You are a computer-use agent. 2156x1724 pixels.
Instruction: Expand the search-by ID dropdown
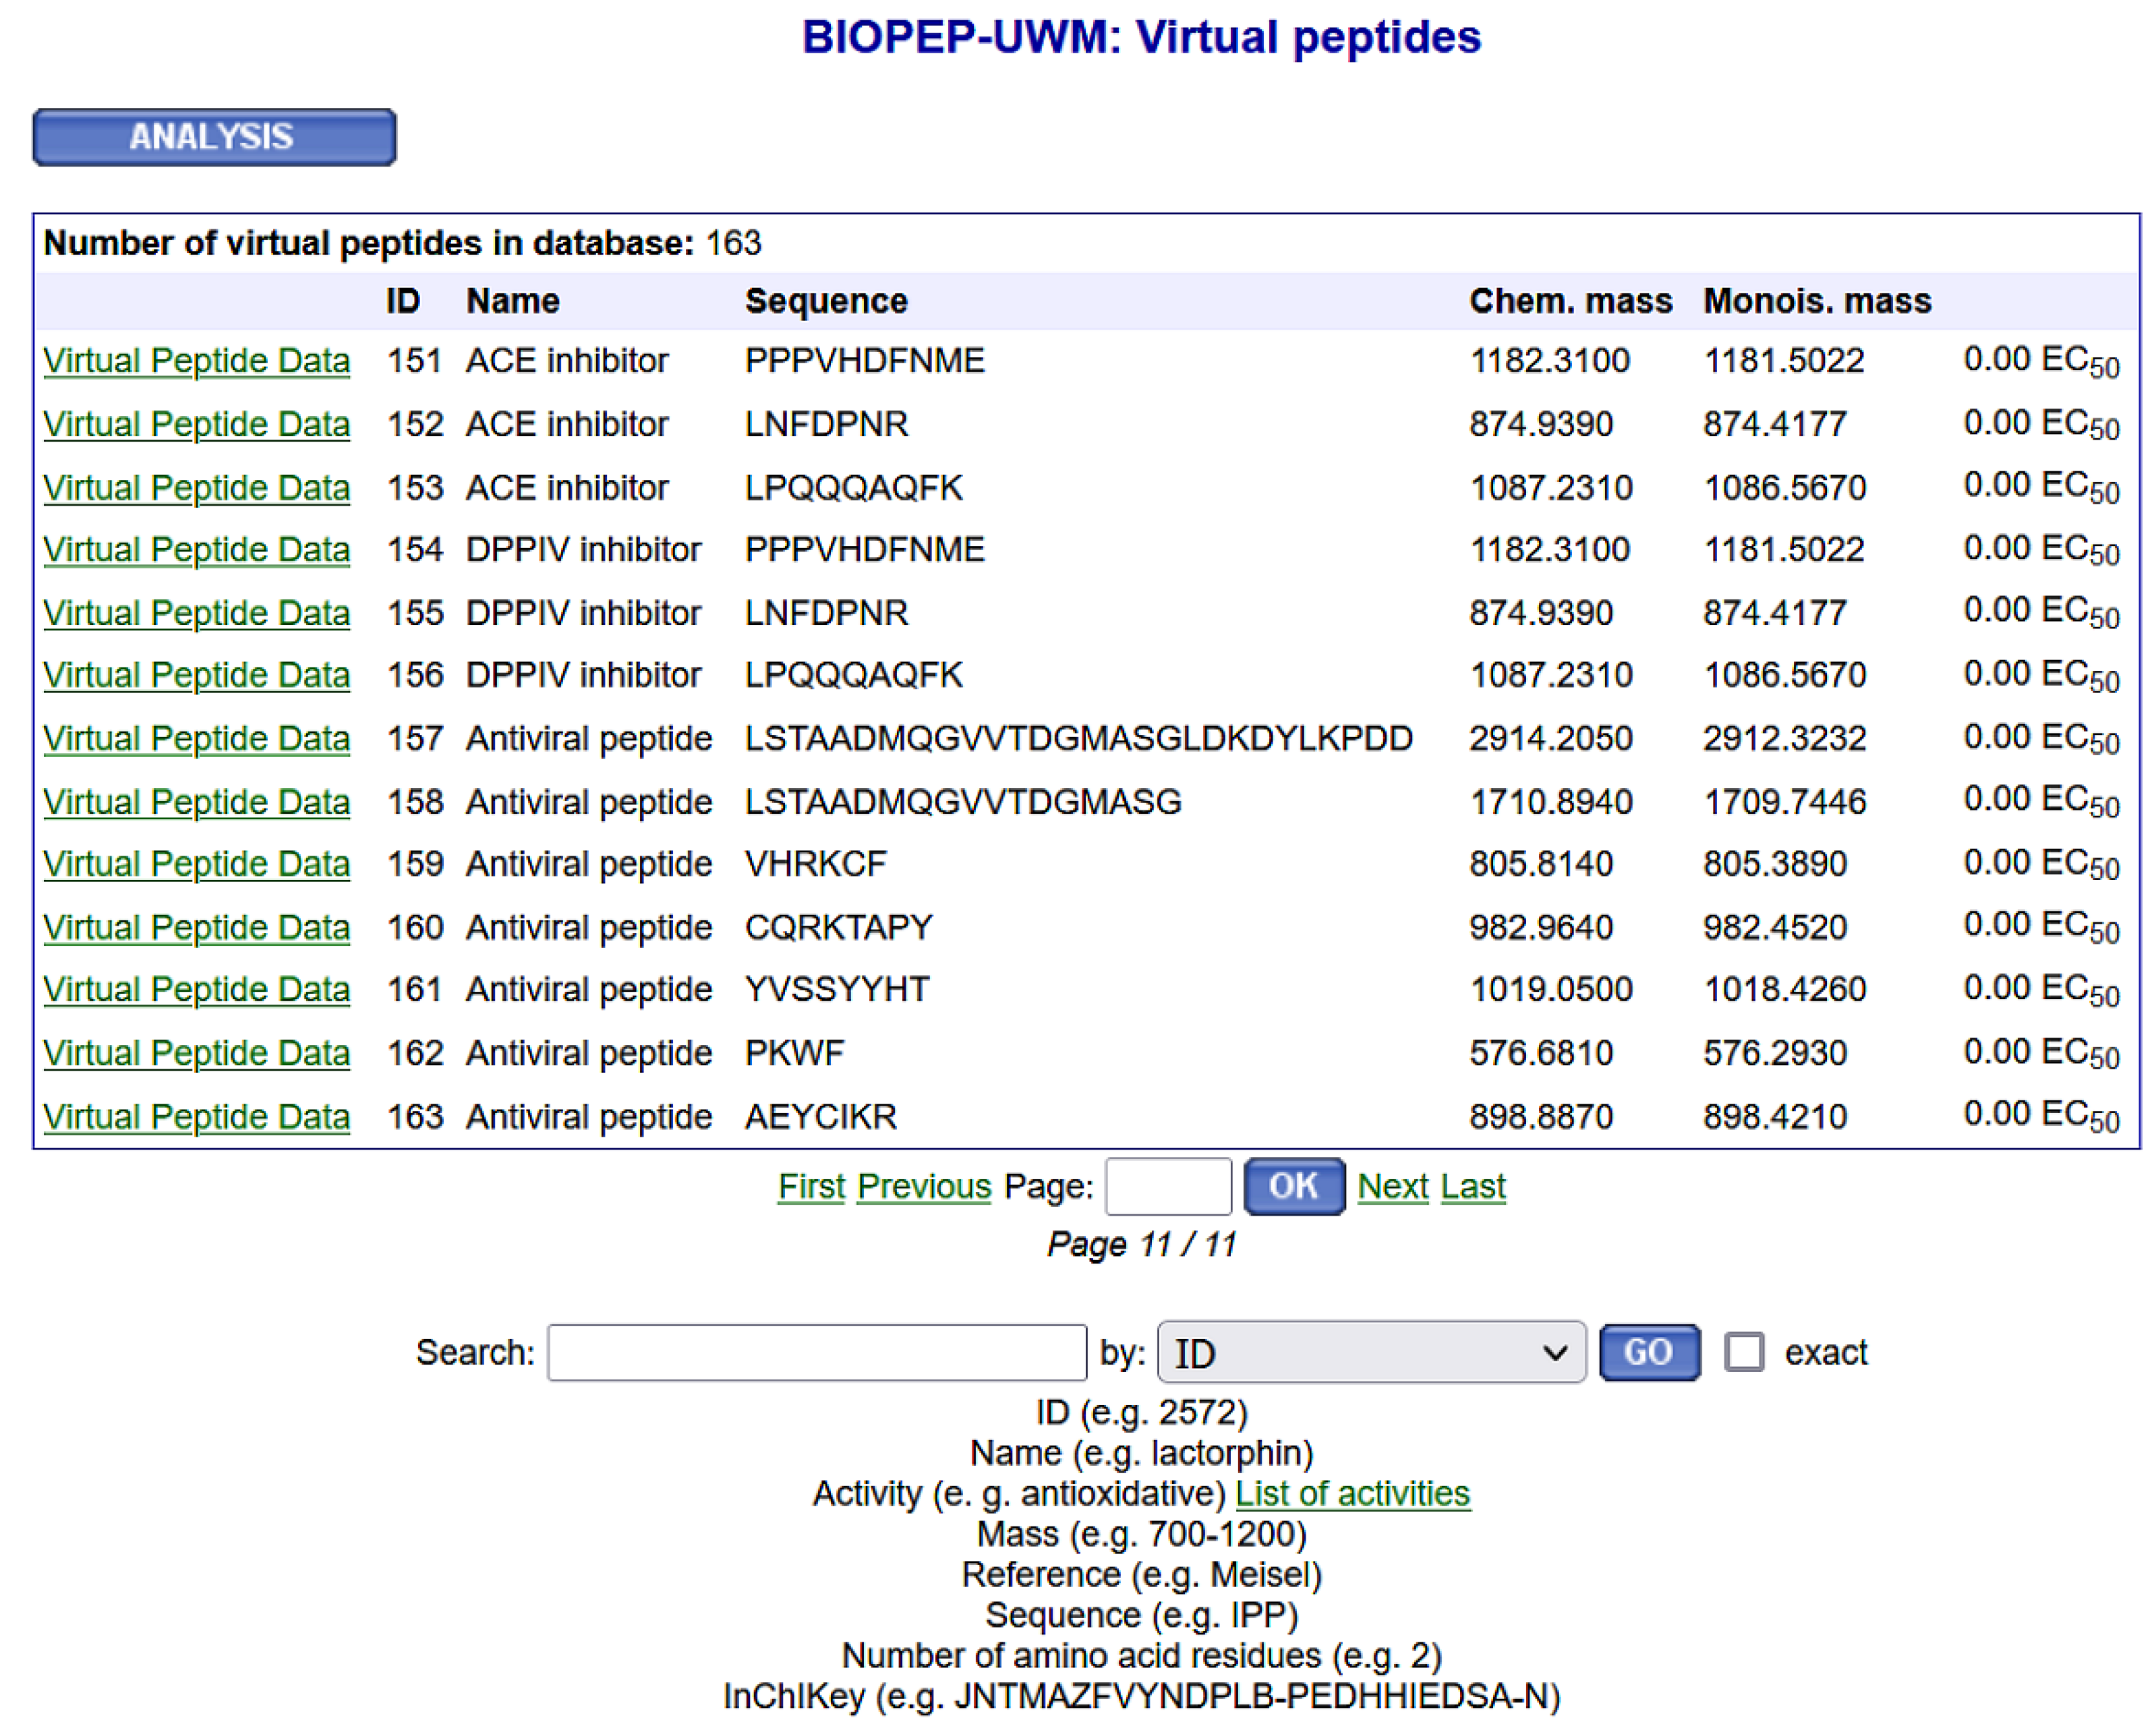1370,1353
